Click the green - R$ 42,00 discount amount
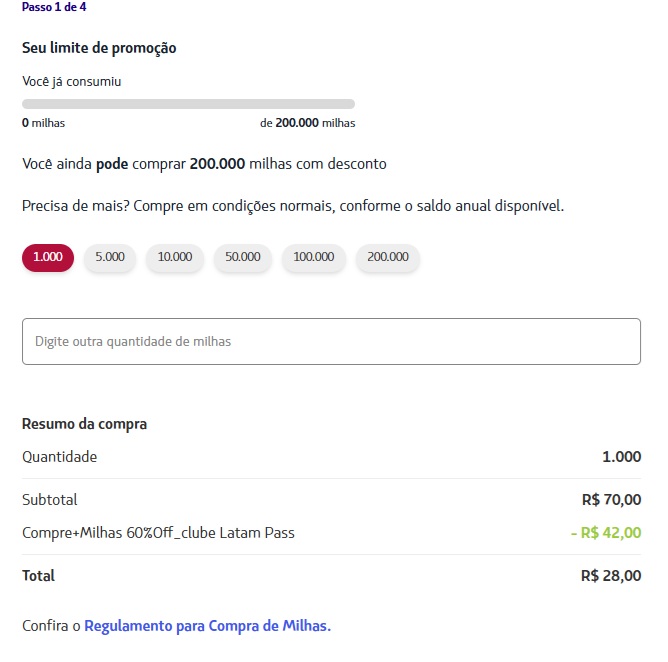The height and width of the screenshot is (662, 668). pyautogui.click(x=606, y=533)
